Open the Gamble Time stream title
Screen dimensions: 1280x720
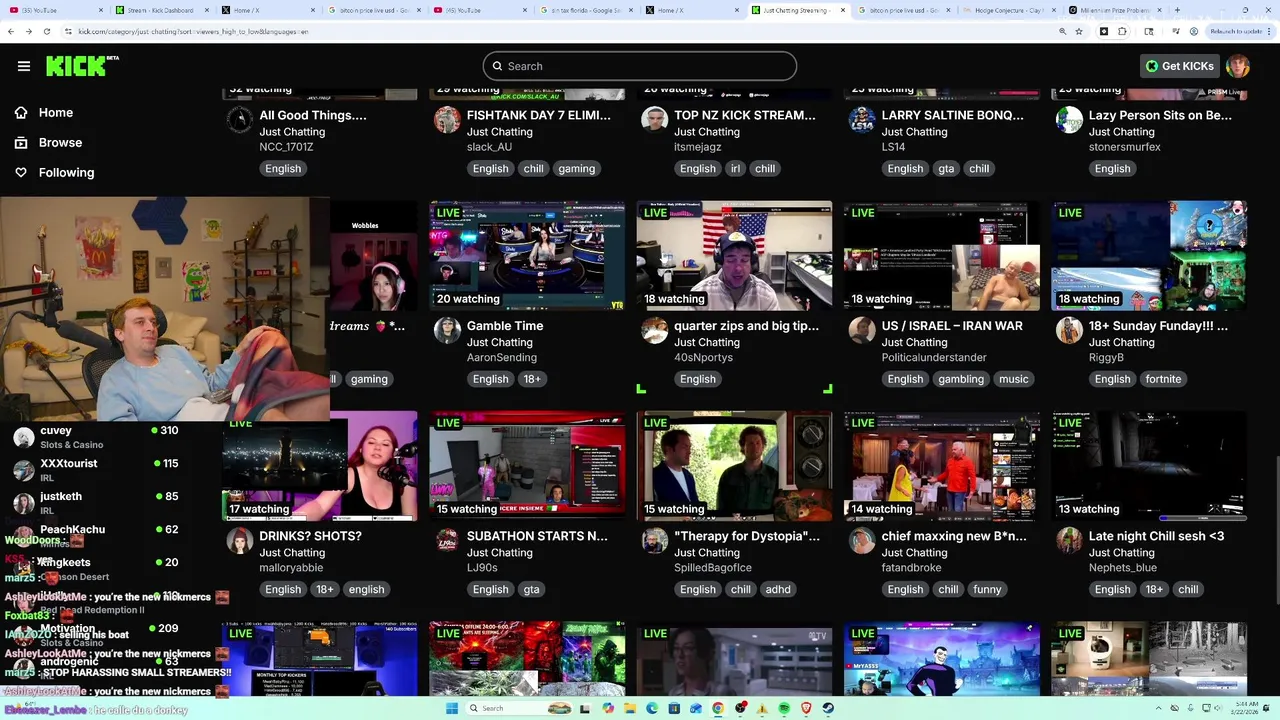point(505,326)
